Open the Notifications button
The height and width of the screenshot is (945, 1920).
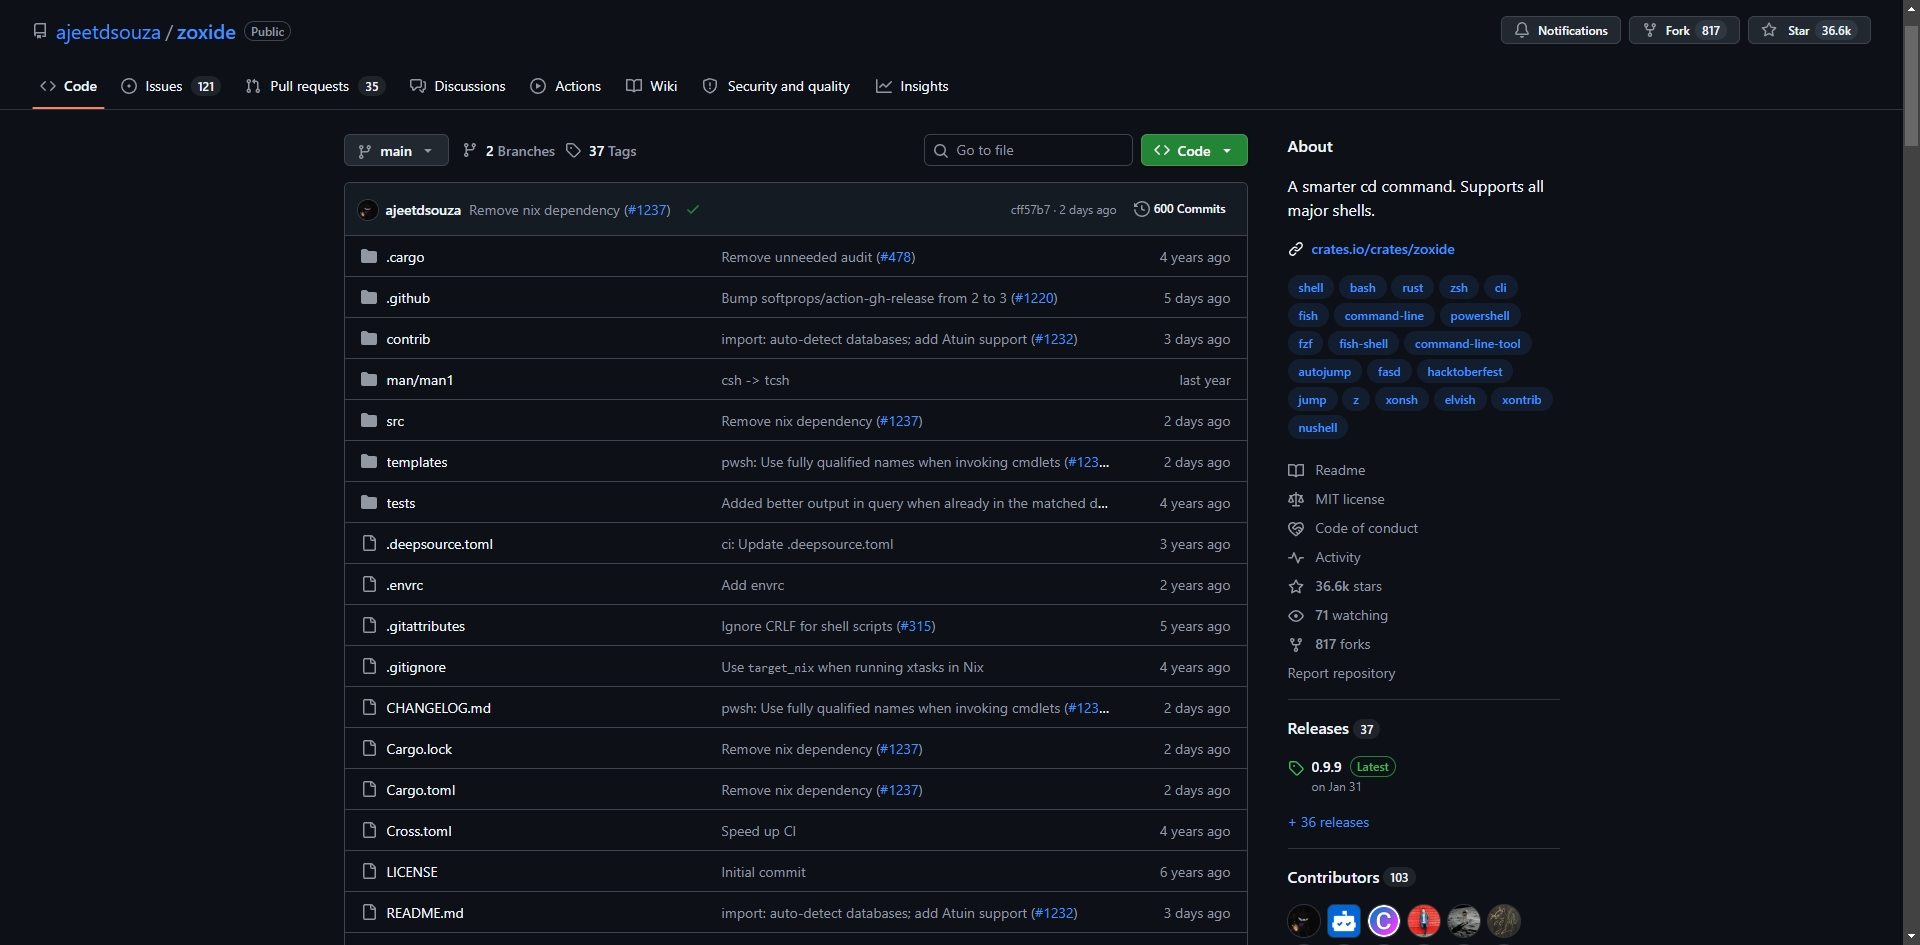(1560, 30)
